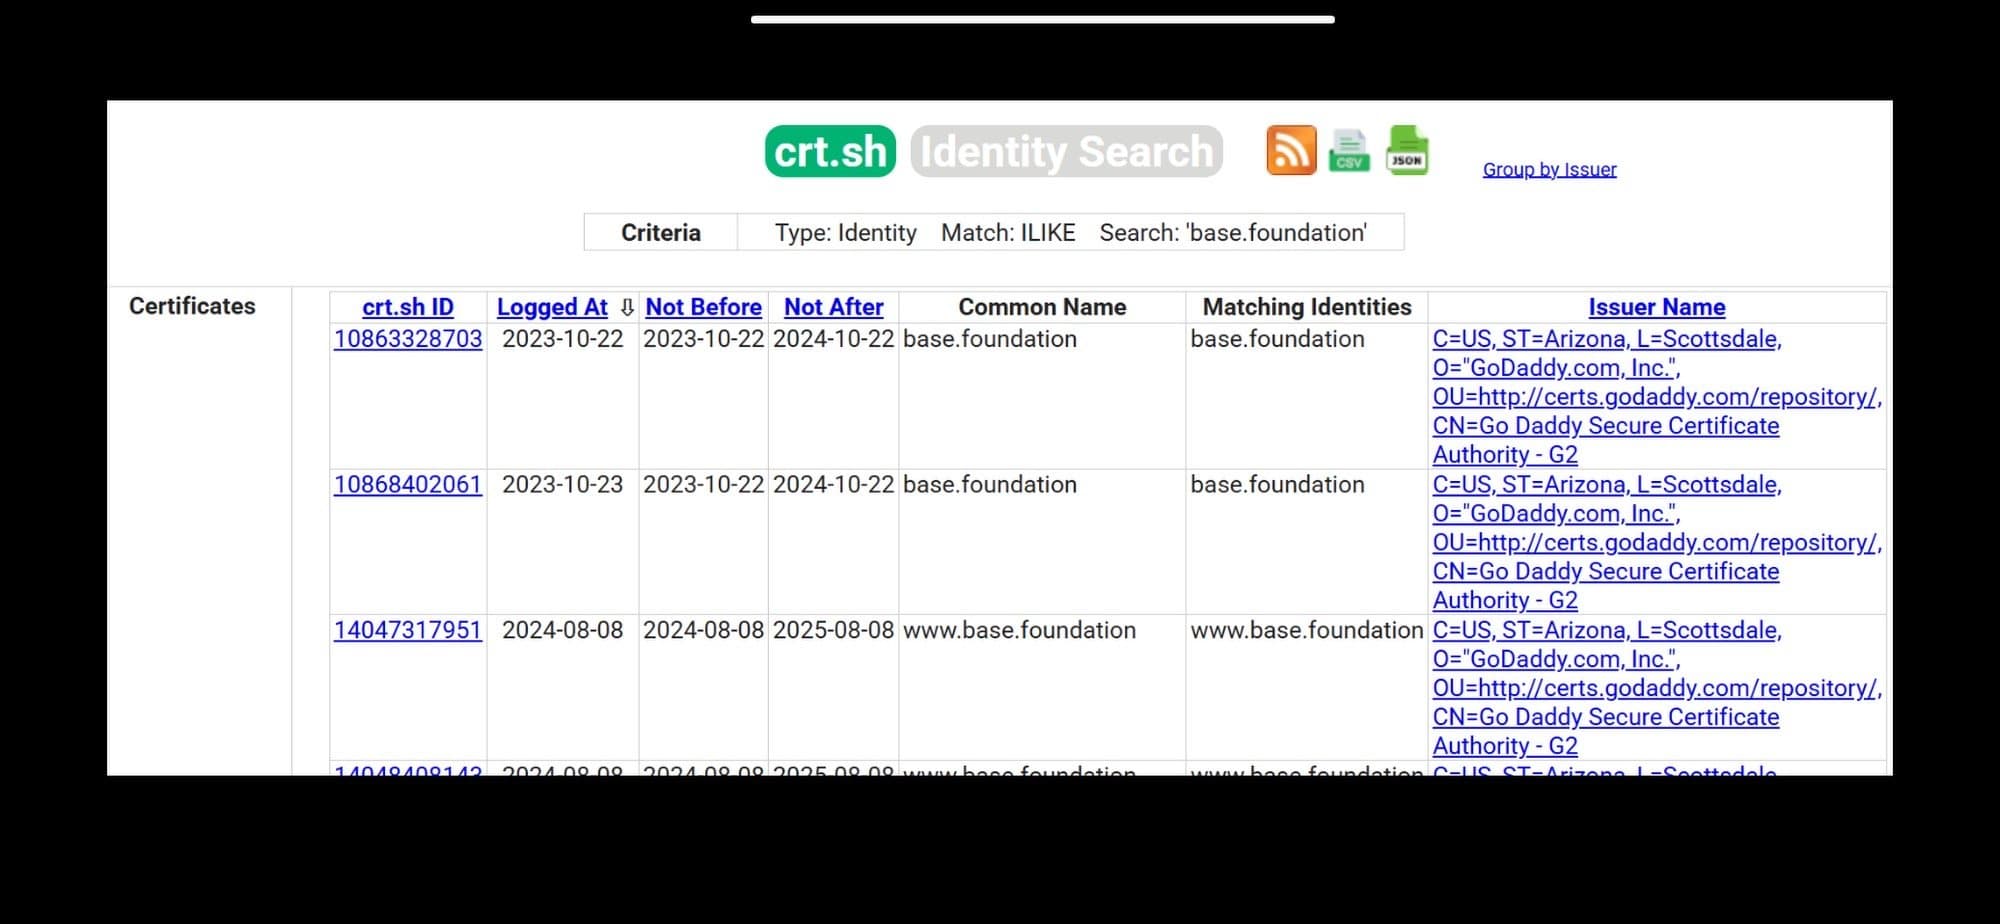Sort by Issuer Name column
This screenshot has height=924, width=2000.
pos(1656,307)
